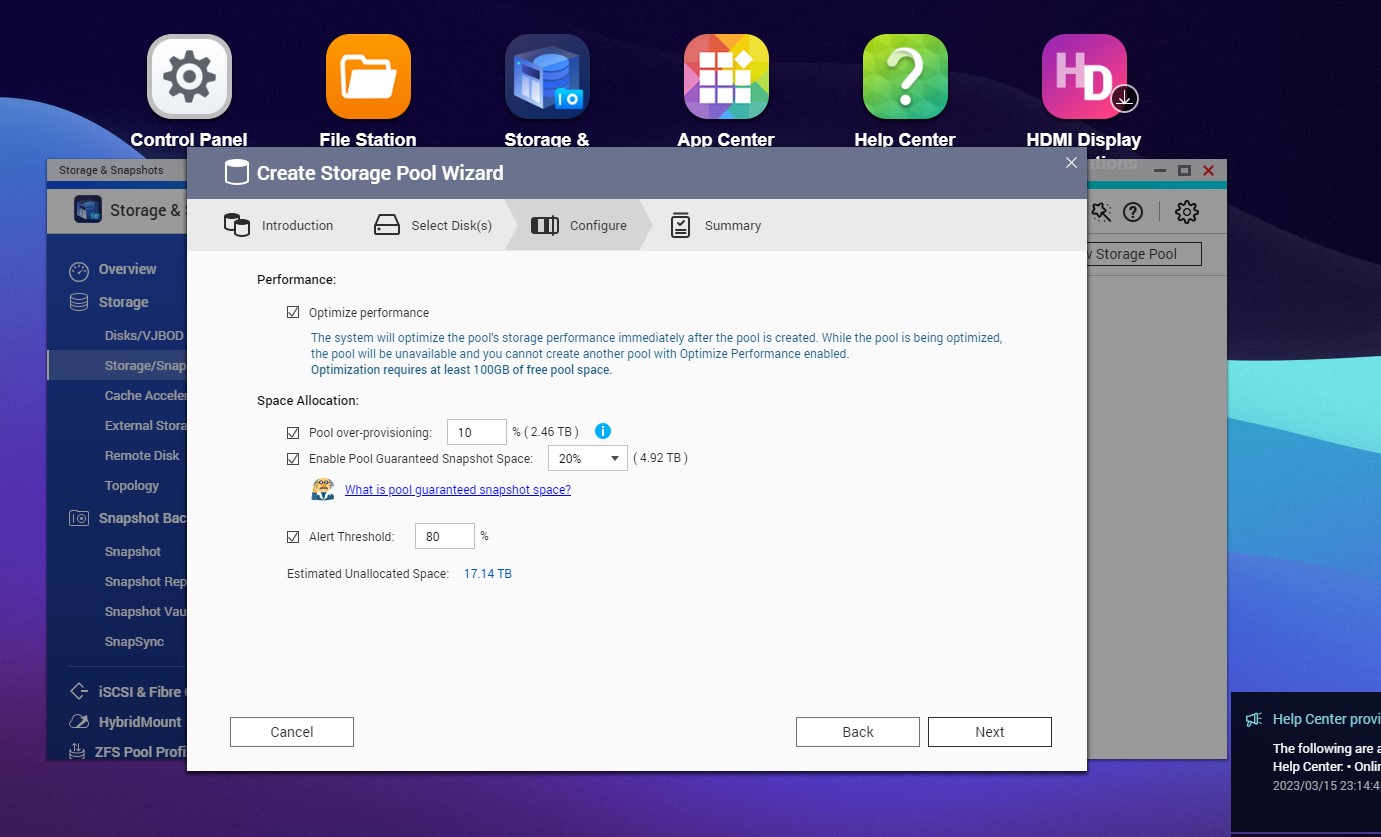Screen dimensions: 1381x837
Task: Open Topology in the sidebar
Action: [x=132, y=485]
